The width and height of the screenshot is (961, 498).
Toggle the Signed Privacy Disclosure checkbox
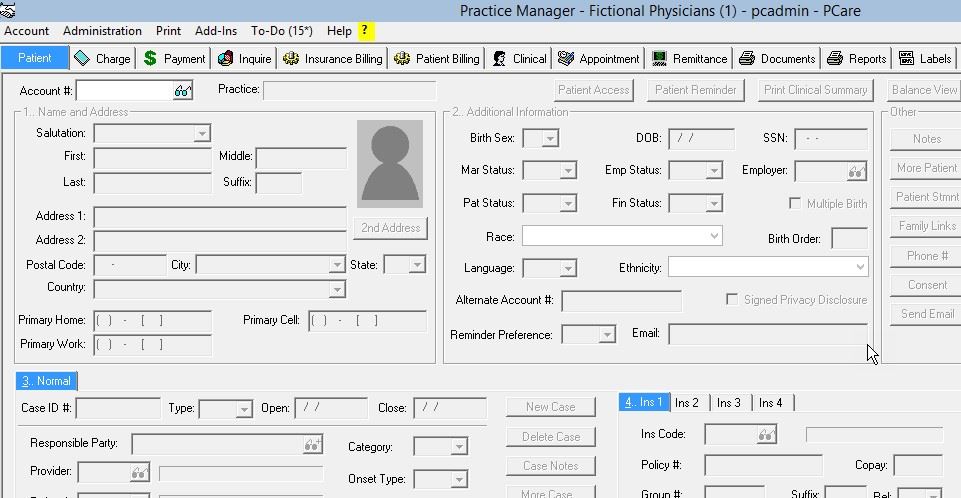click(733, 300)
